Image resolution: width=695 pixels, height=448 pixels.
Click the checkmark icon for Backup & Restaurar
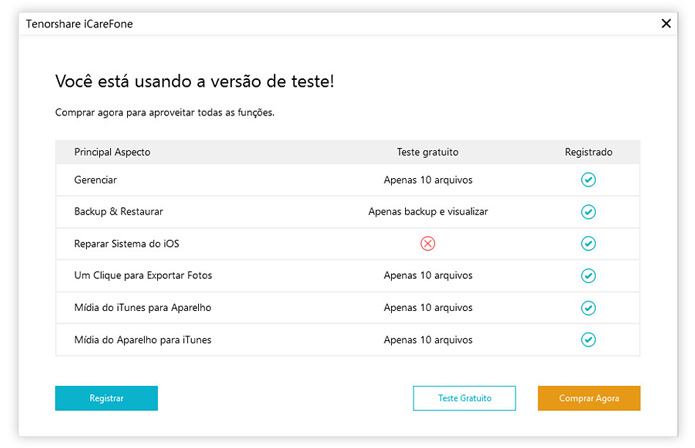point(588,212)
